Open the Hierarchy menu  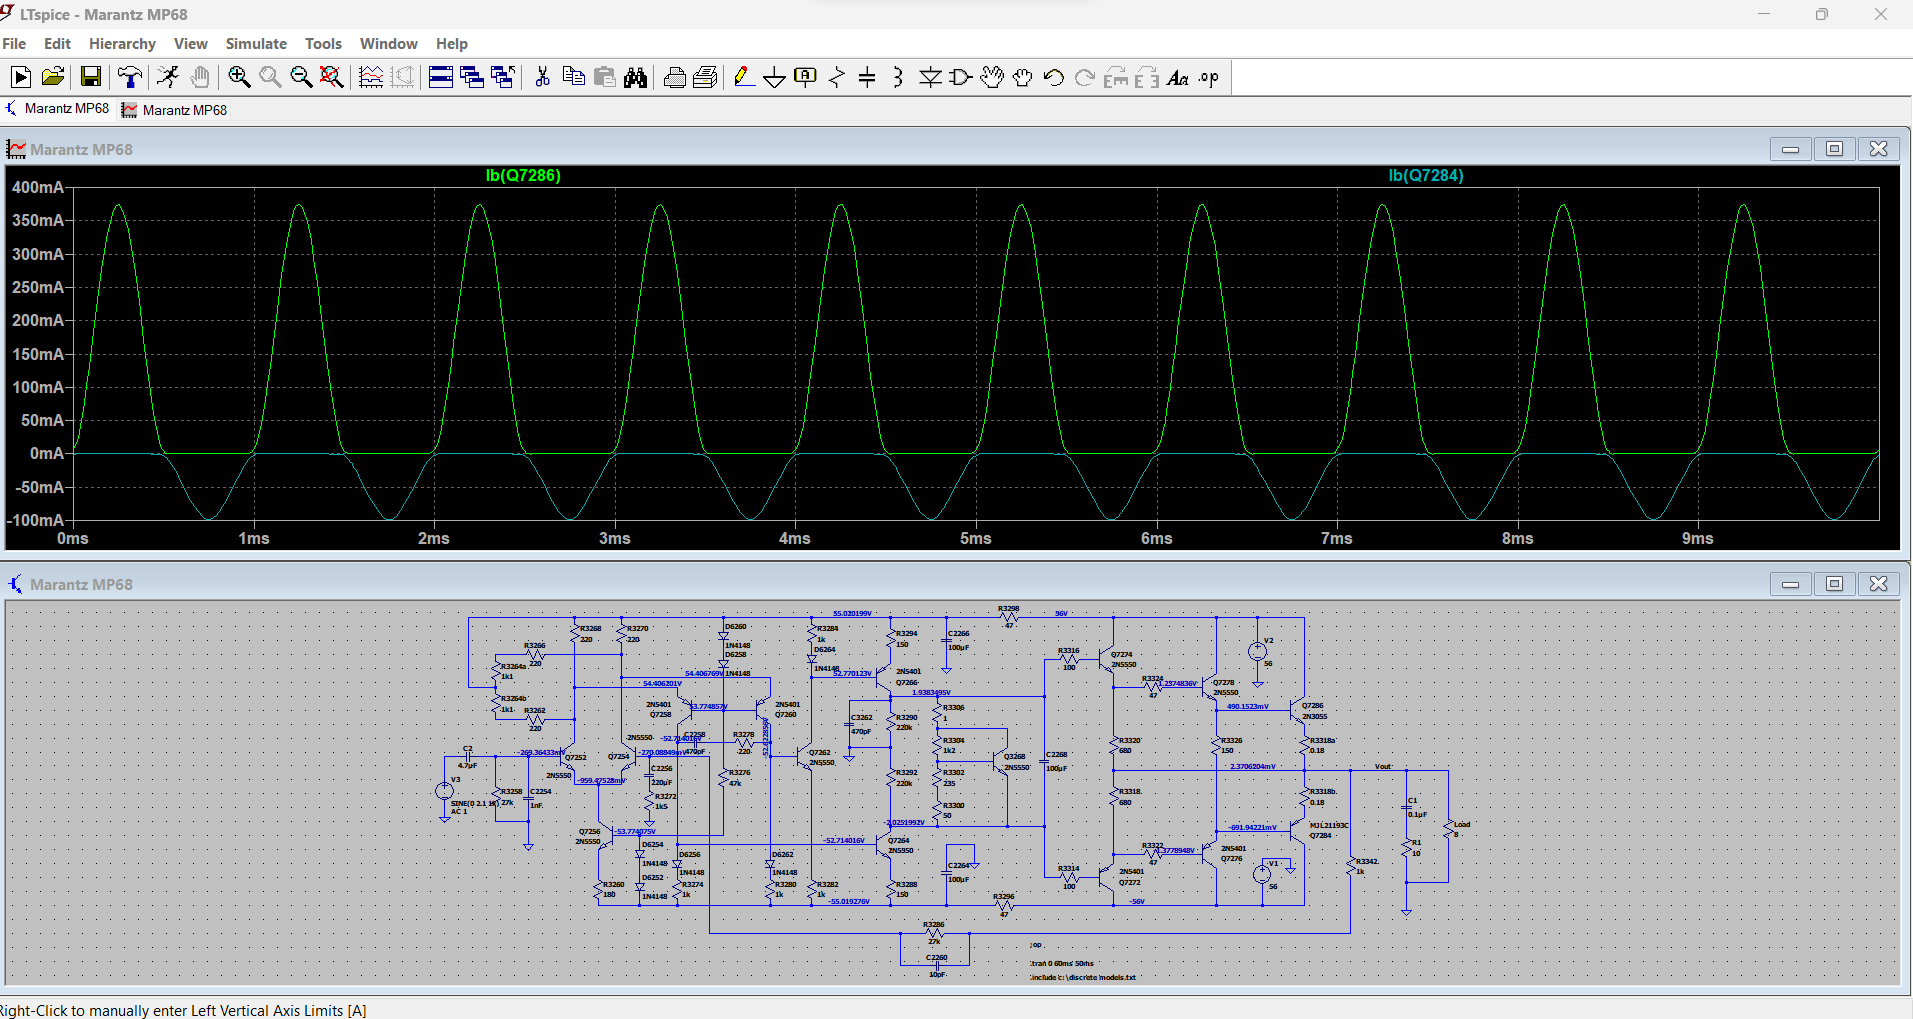pyautogui.click(x=122, y=44)
